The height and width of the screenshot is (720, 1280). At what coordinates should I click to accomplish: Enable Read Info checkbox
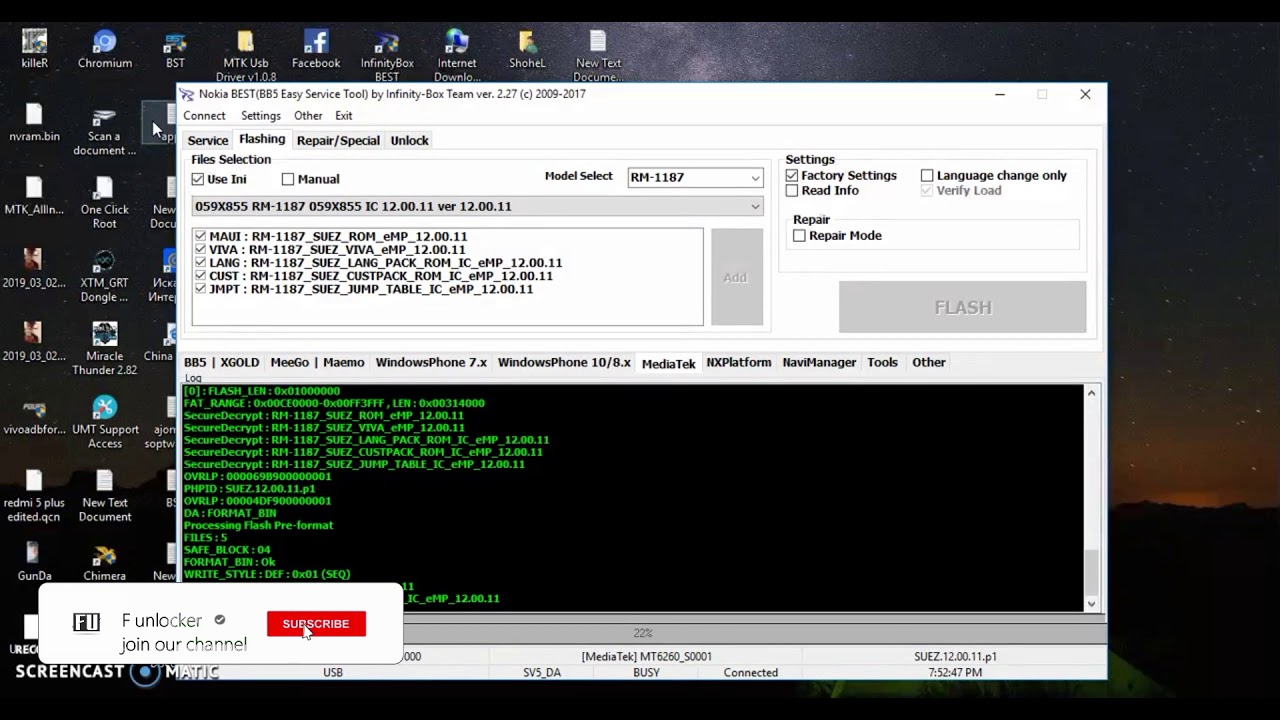792,190
